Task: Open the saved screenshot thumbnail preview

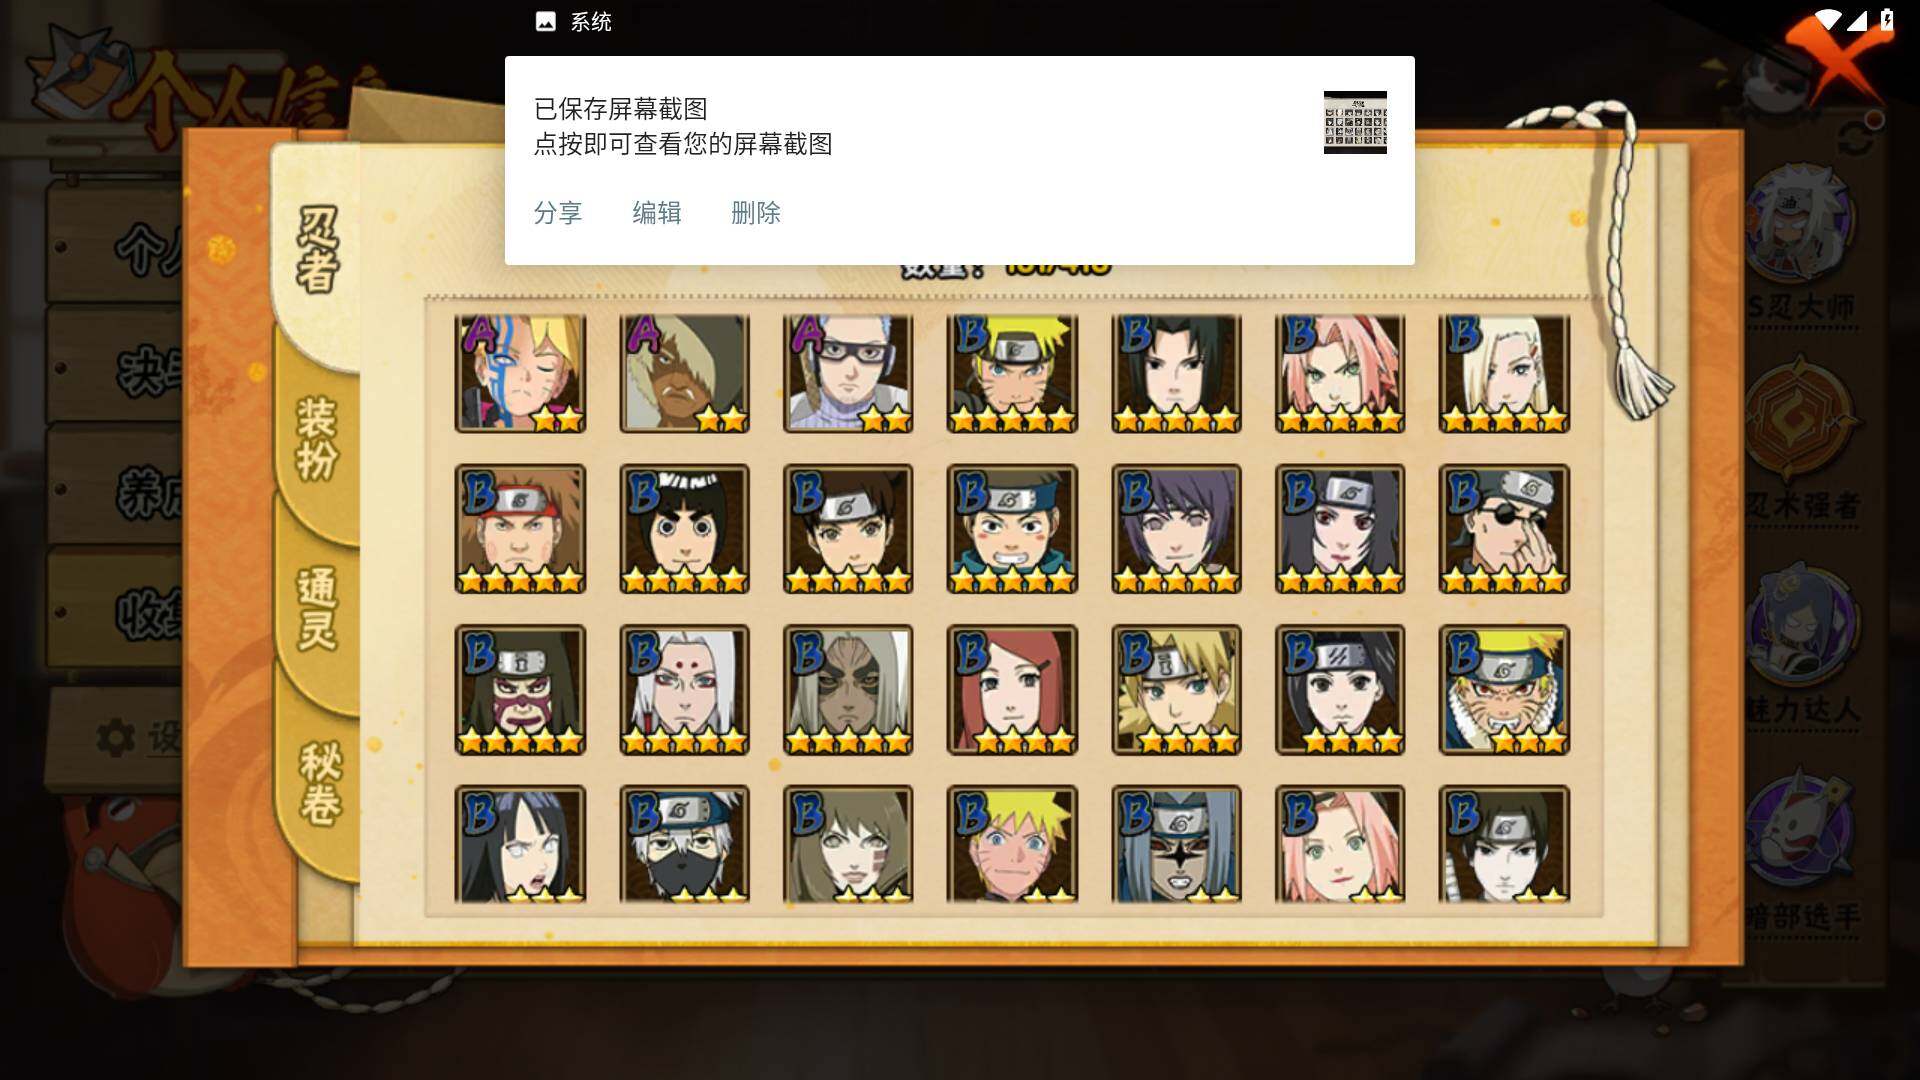Action: point(1355,122)
